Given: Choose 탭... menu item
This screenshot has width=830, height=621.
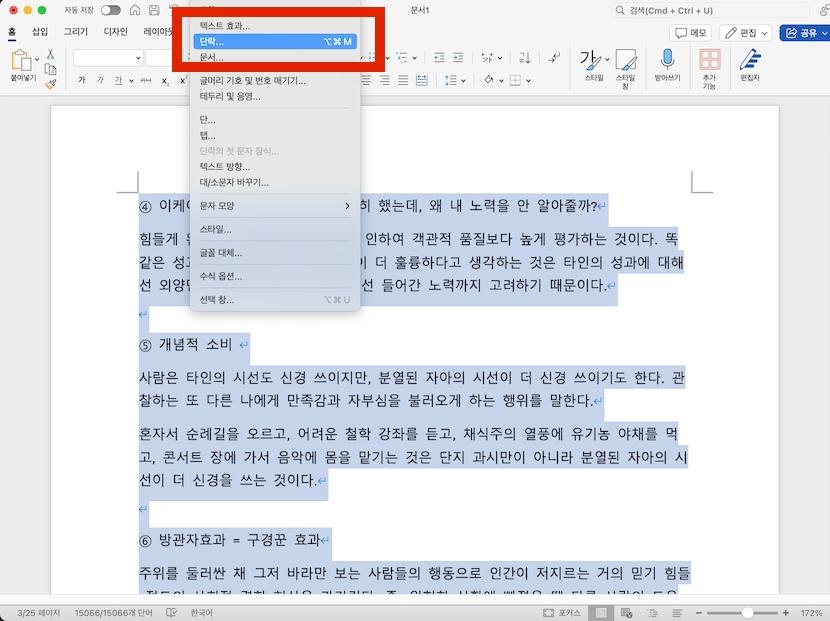Looking at the screenshot, I should coord(275,136).
